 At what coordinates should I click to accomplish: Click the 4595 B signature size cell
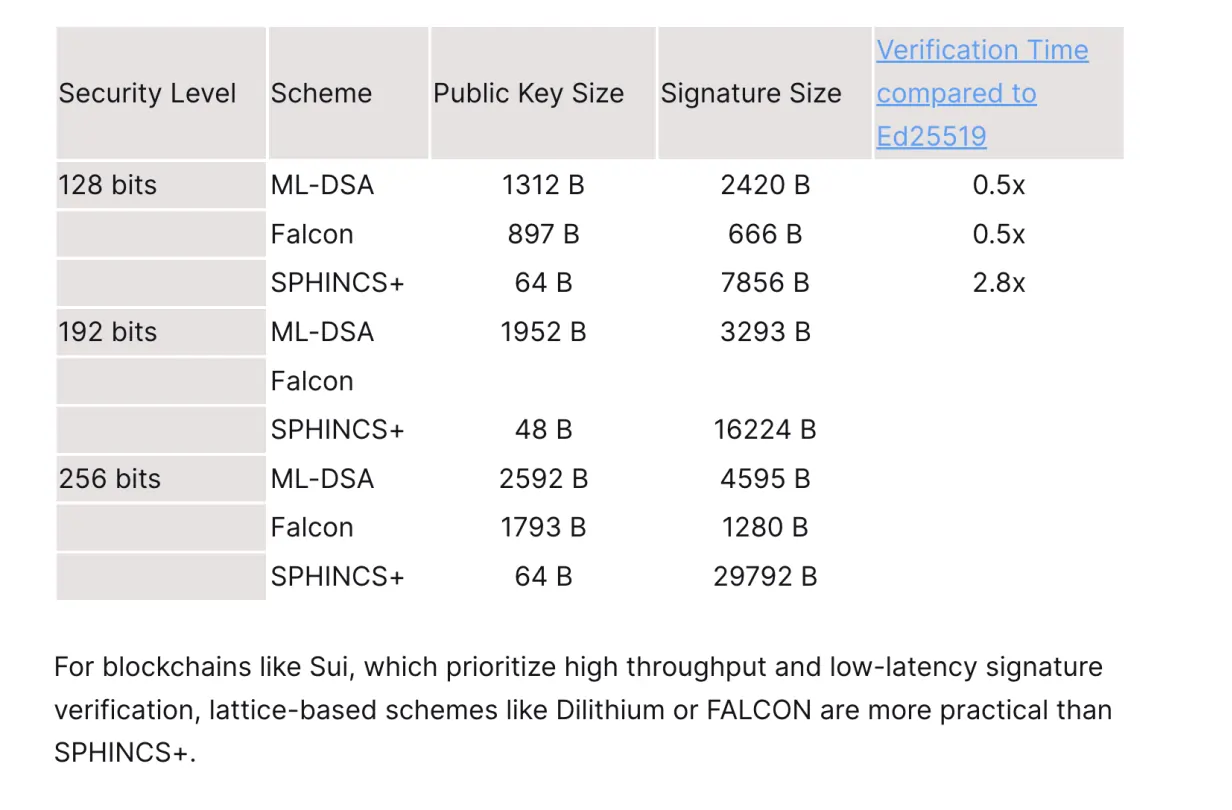[765, 479]
